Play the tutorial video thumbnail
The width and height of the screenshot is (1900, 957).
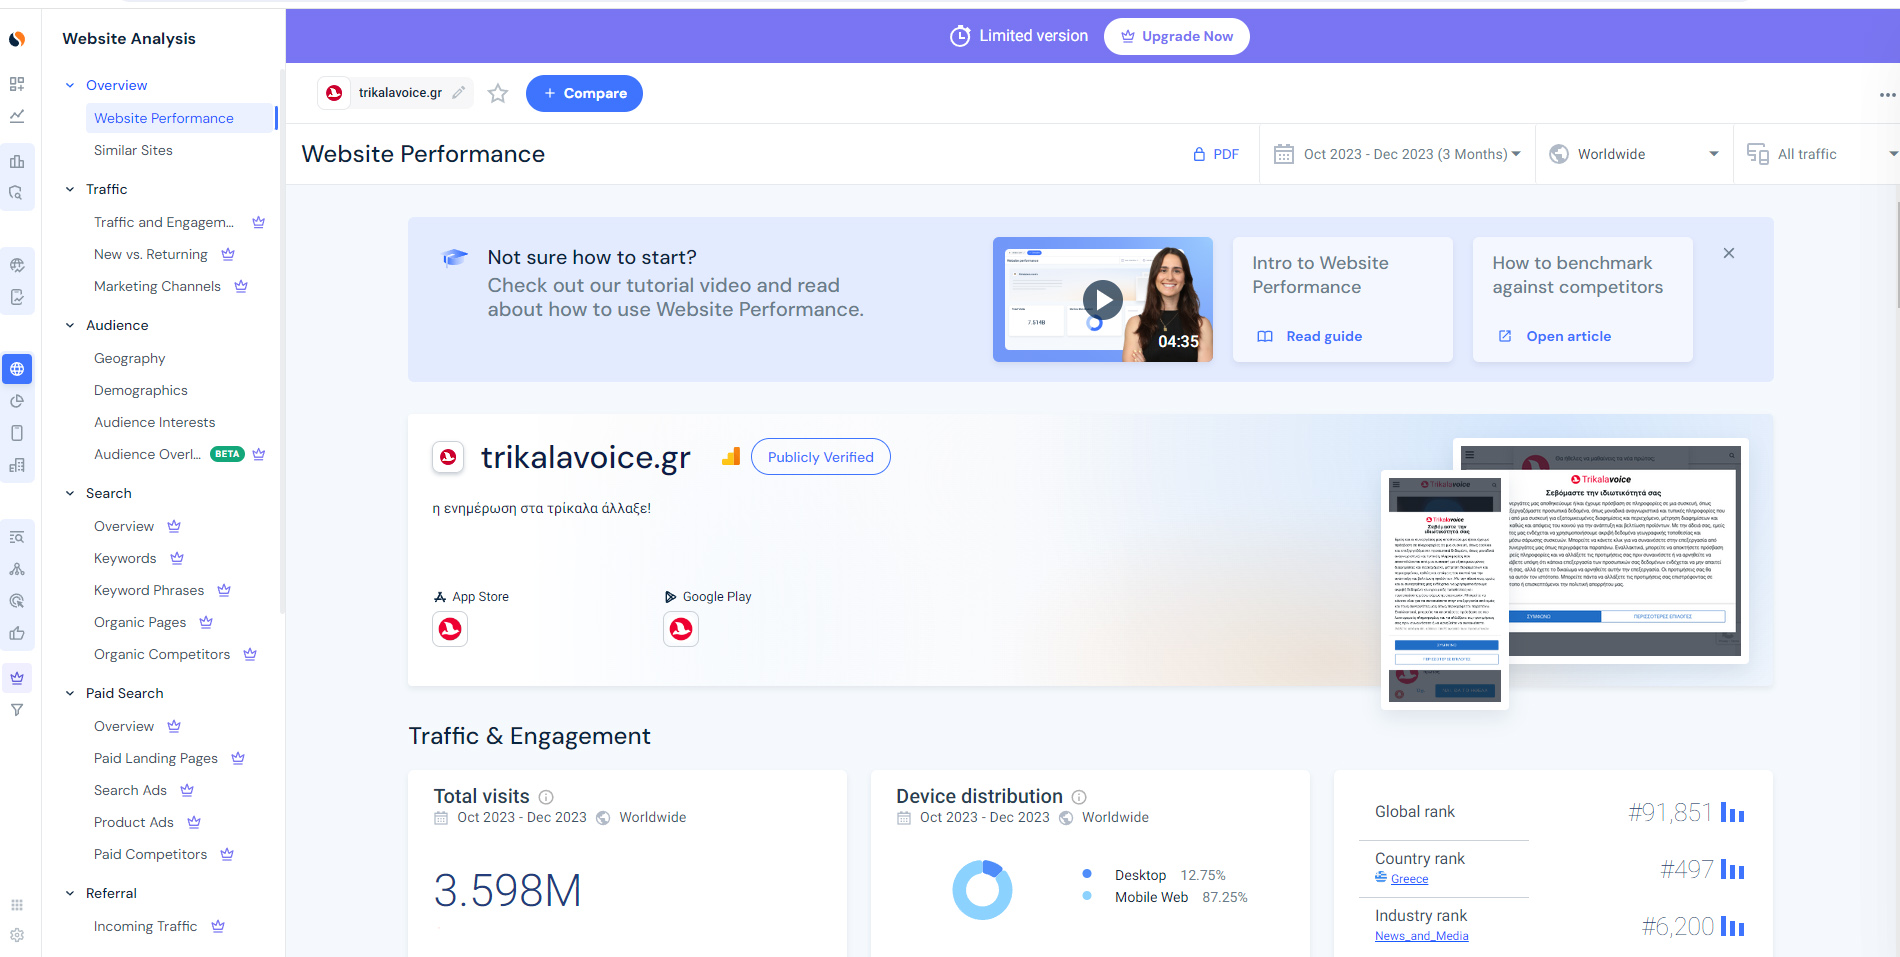[x=1102, y=299]
